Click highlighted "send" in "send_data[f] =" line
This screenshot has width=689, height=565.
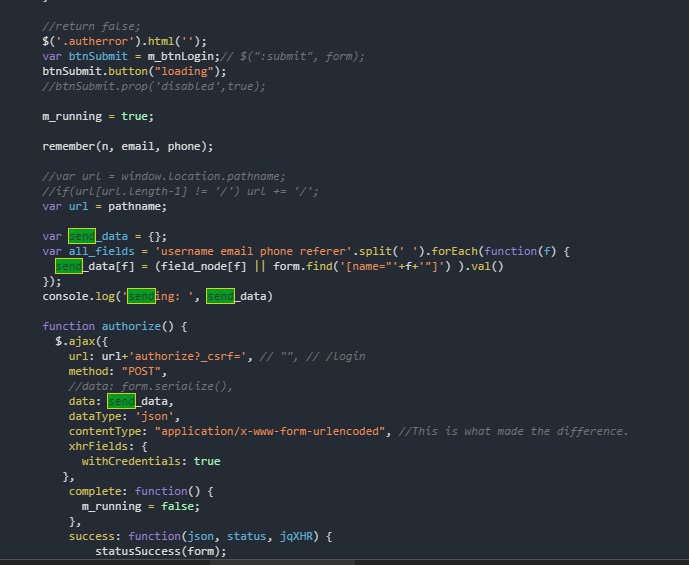coord(69,266)
